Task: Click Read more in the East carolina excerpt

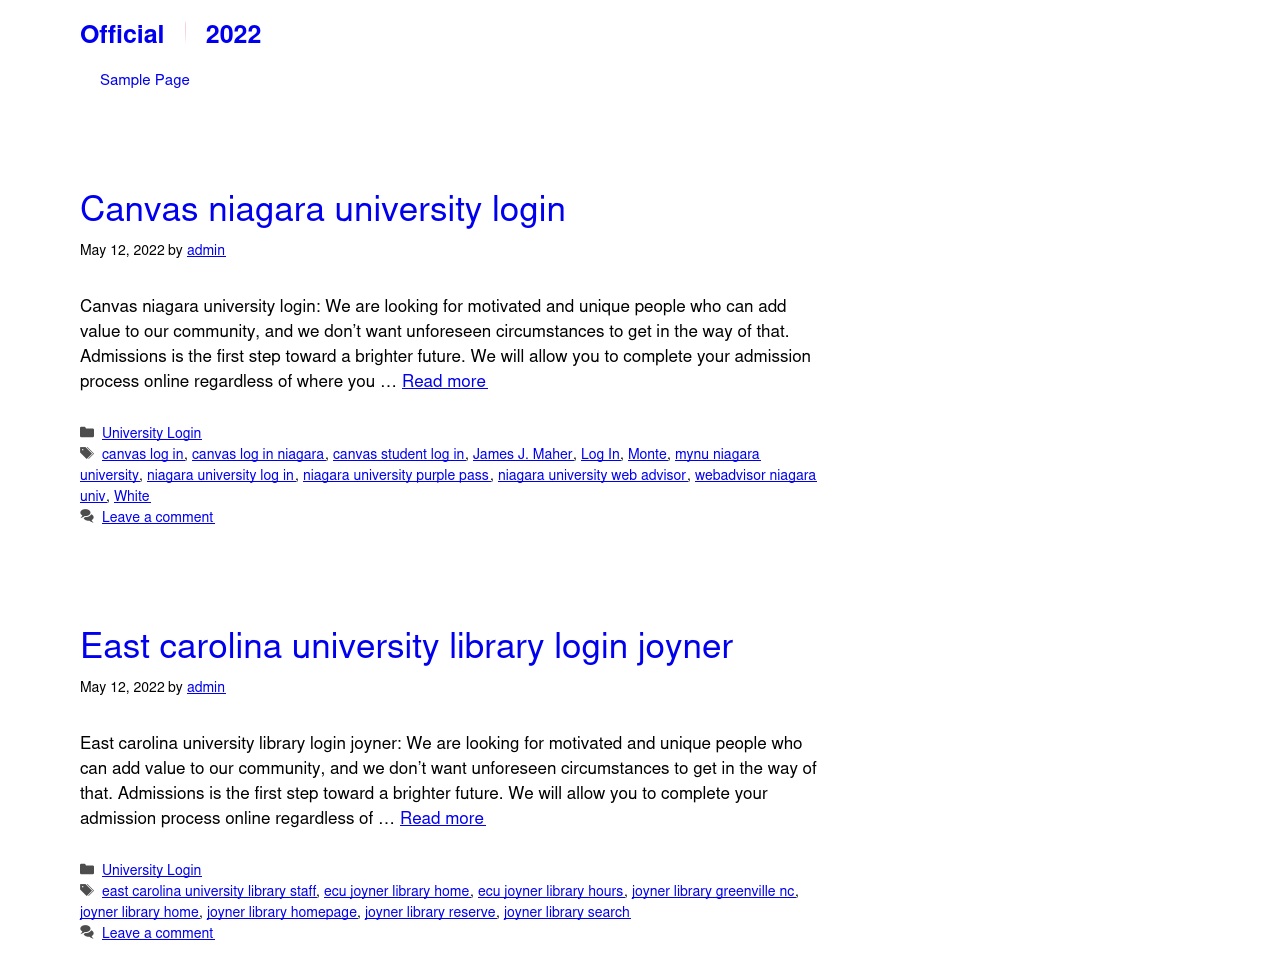Action: 442,818
